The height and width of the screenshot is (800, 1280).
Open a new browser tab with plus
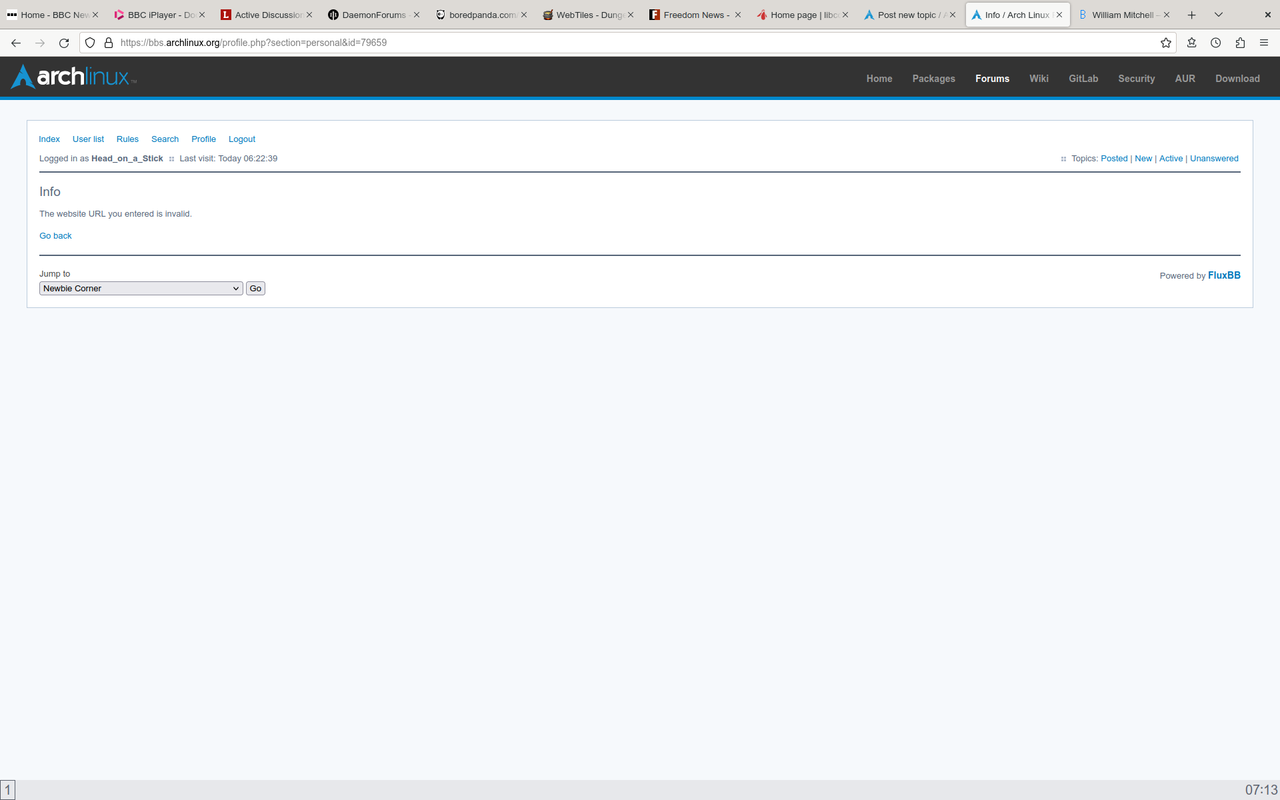(x=1191, y=15)
